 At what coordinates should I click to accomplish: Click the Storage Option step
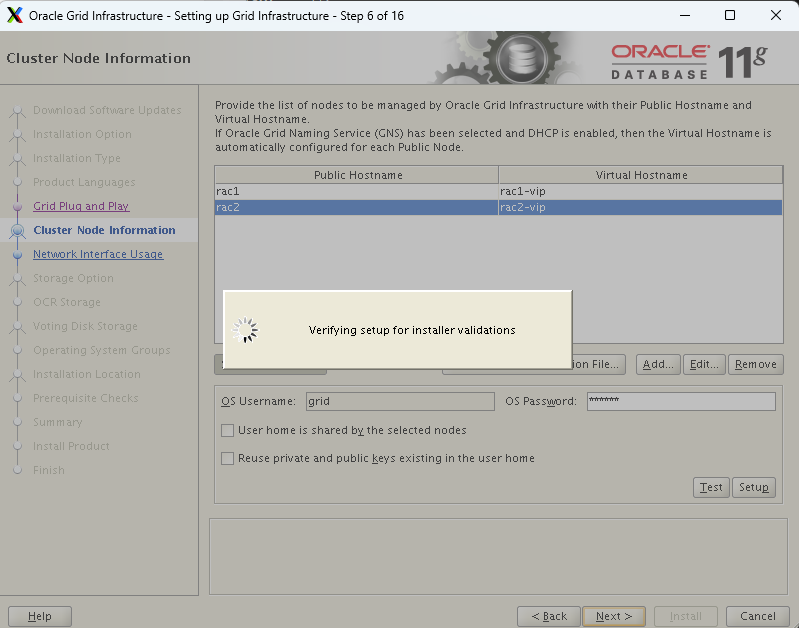click(73, 278)
